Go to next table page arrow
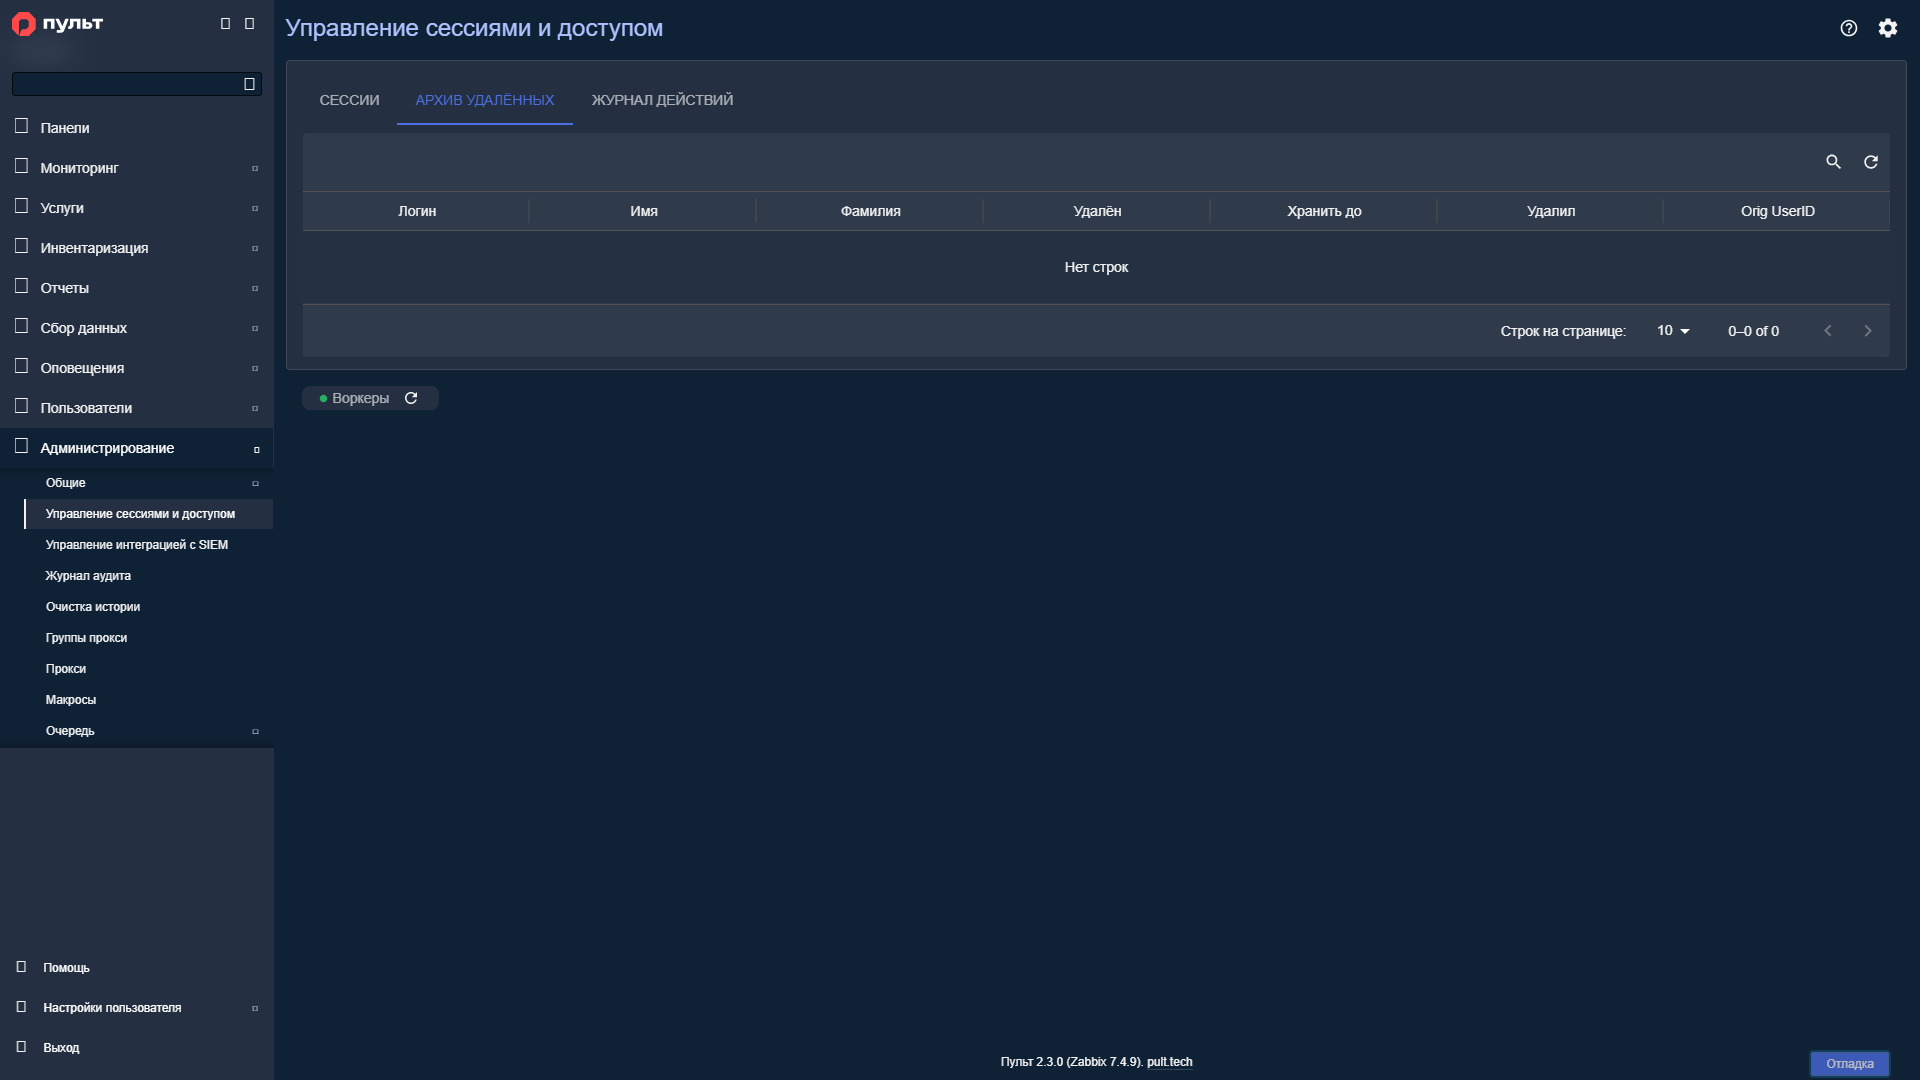Screen dimensions: 1920x1080 1867,331
